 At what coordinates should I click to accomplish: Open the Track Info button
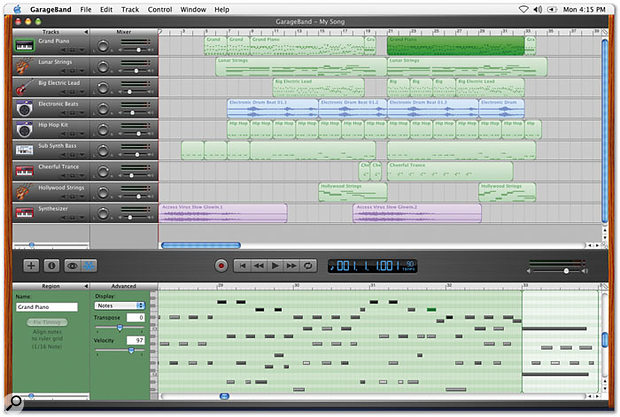tap(51, 266)
